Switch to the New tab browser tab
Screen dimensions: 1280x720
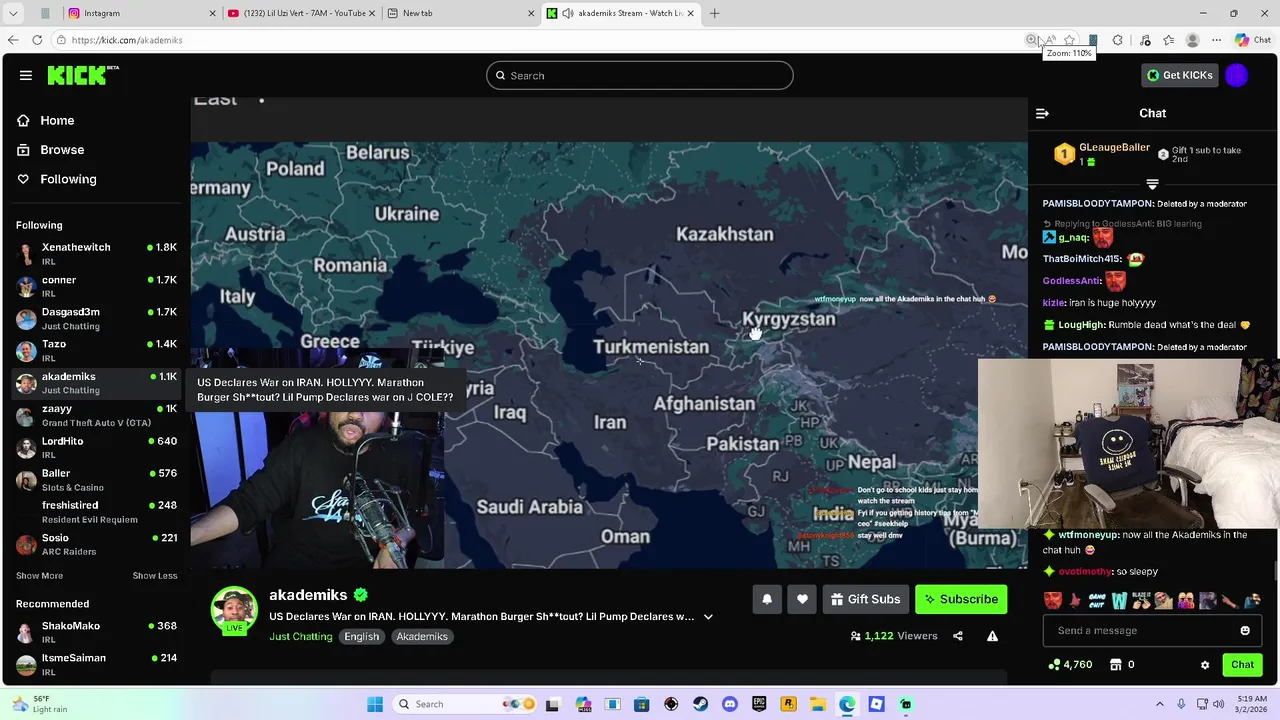point(461,13)
